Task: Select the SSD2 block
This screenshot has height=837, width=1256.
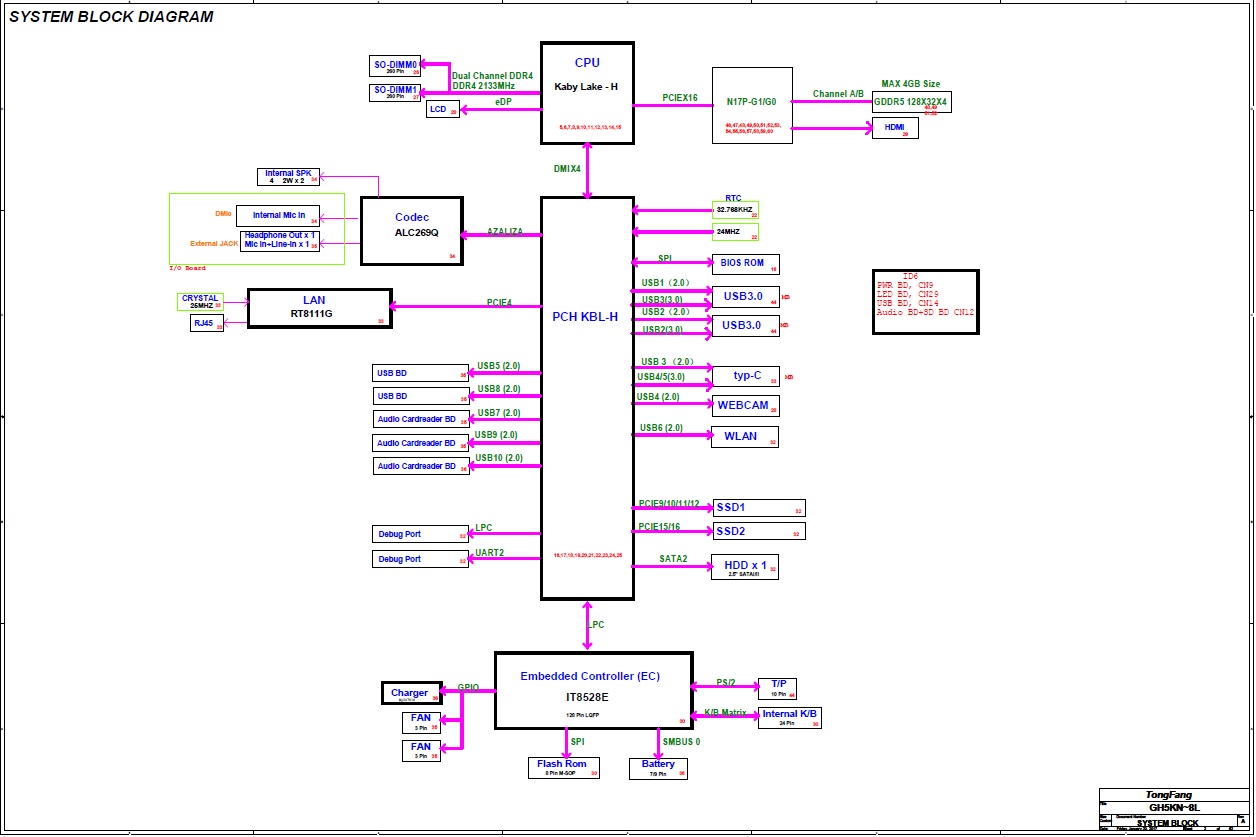Action: [758, 531]
